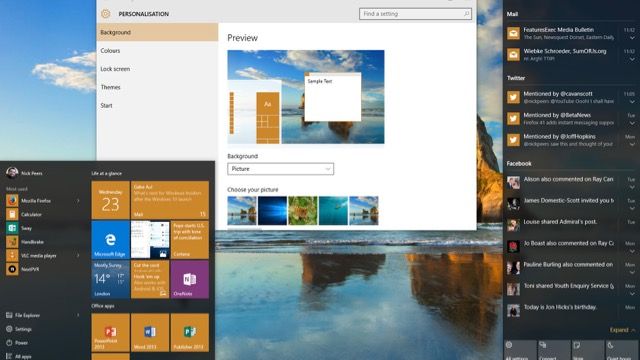Select the Background settings tab
Viewport: 640px width, 360px height.
click(x=157, y=32)
